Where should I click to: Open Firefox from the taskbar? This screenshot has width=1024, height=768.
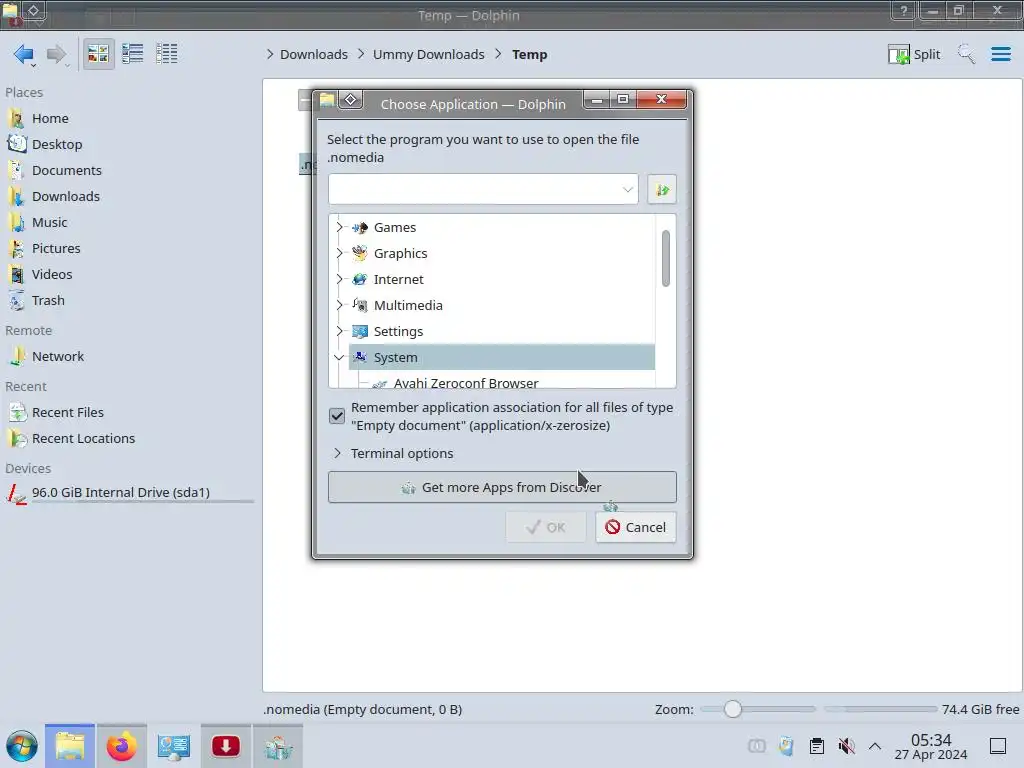121,746
